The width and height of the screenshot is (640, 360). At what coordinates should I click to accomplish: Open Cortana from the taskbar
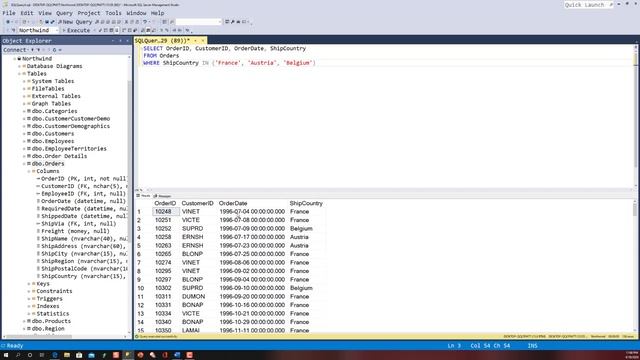(30, 355)
